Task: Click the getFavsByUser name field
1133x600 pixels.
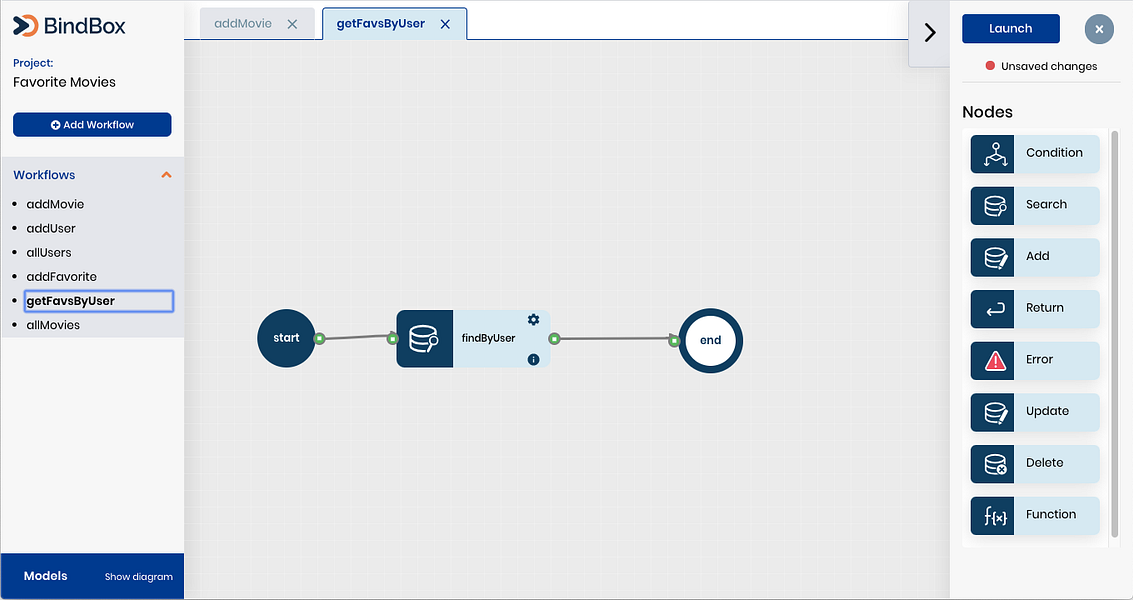Action: 99,301
